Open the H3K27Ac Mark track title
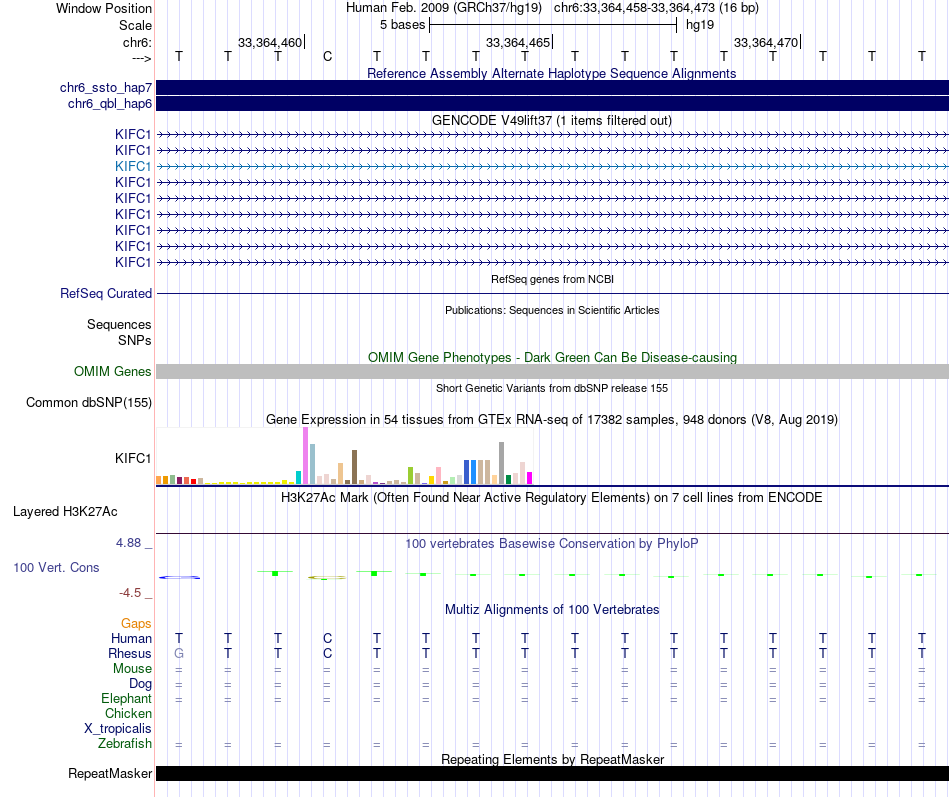Image resolution: width=950 pixels, height=797 pixels. 551,498
